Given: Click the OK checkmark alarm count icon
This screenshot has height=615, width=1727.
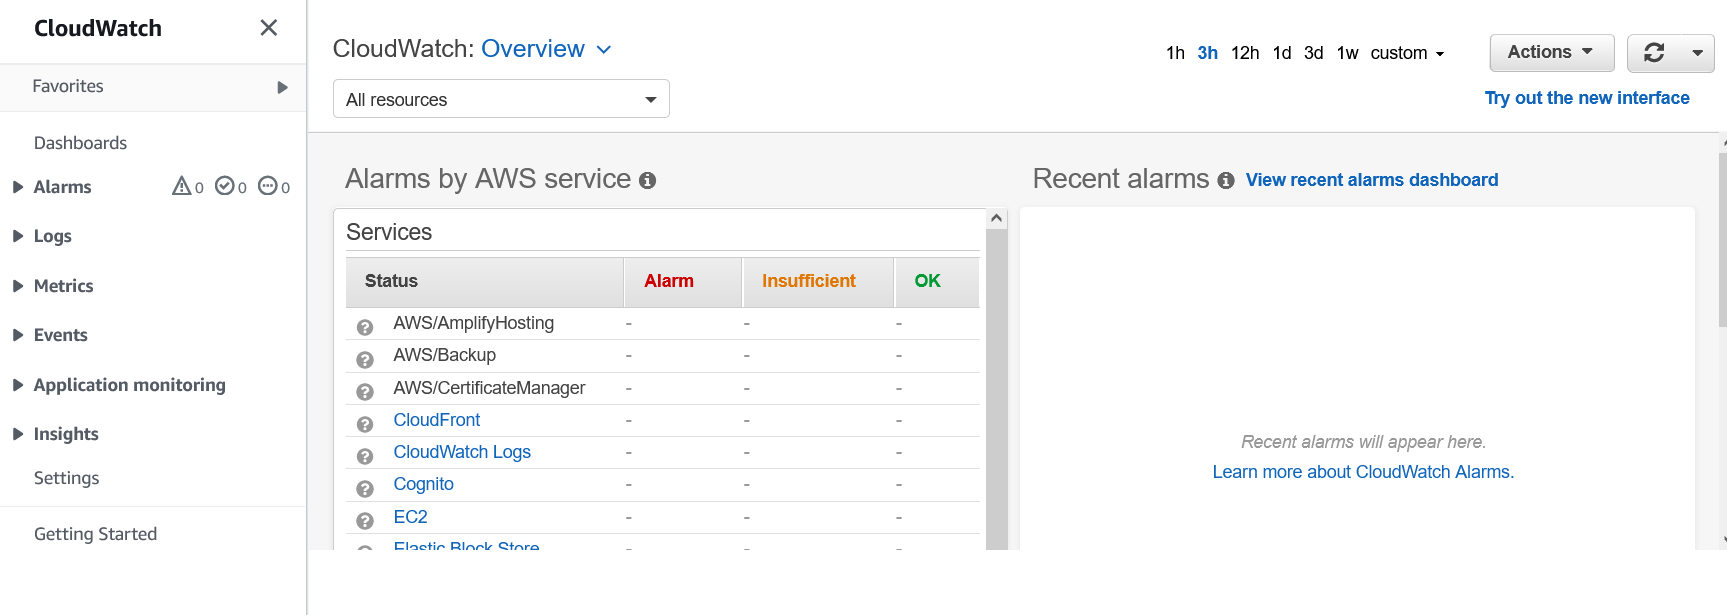Looking at the screenshot, I should (x=225, y=186).
